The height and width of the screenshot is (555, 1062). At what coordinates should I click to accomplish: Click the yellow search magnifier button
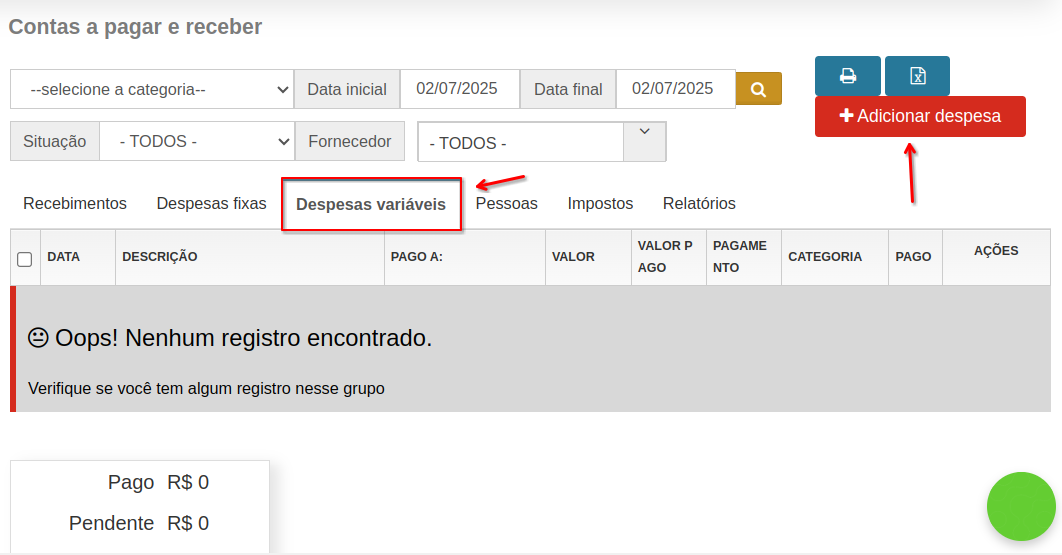pos(759,89)
